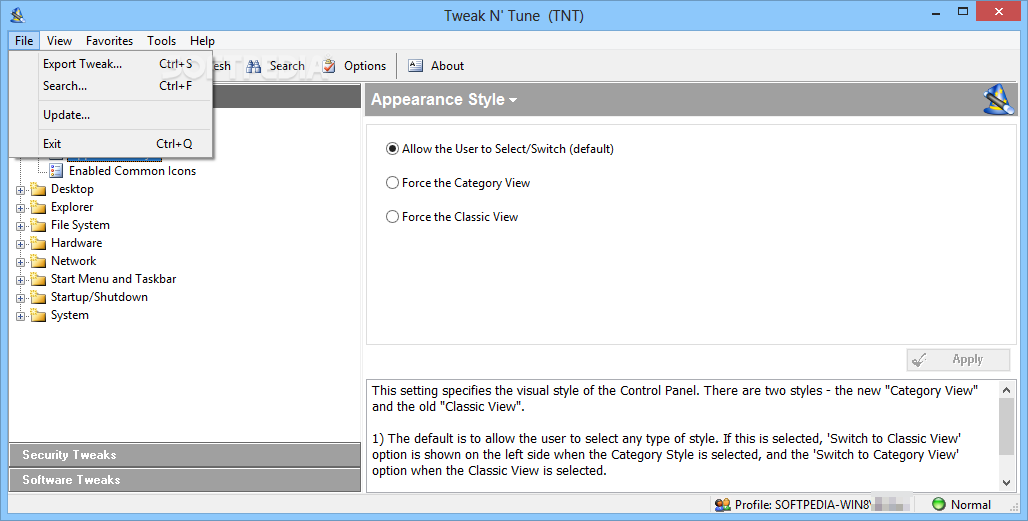Screen dimensions: 1028x521
Task: Click the Apply button
Action: [959, 359]
